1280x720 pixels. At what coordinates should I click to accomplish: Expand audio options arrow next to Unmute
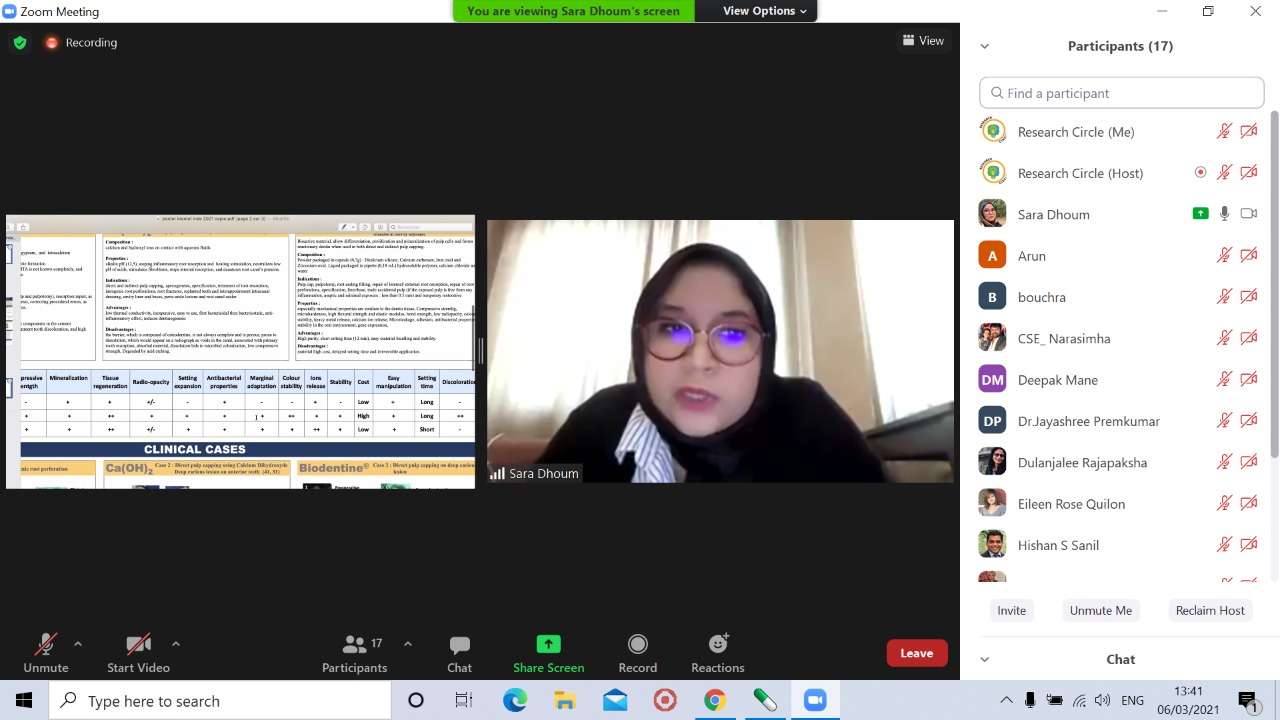(x=78, y=644)
